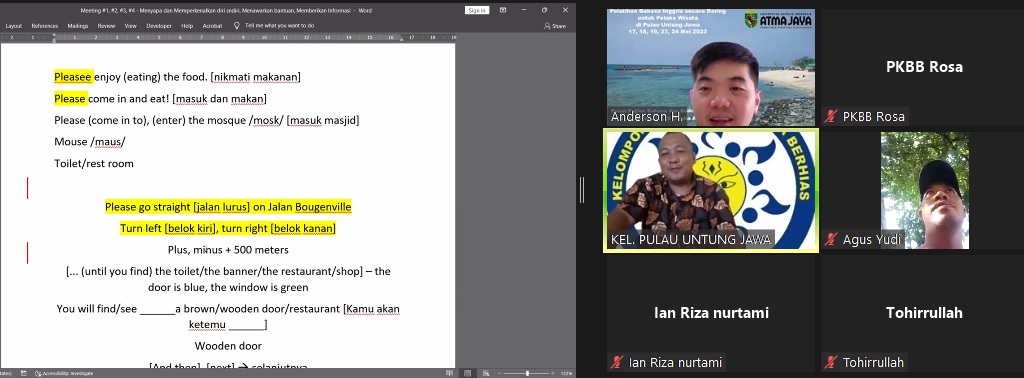Image resolution: width=1024 pixels, height=378 pixels.
Task: Click the Tell me lightbulb search box
Action: coord(275,25)
